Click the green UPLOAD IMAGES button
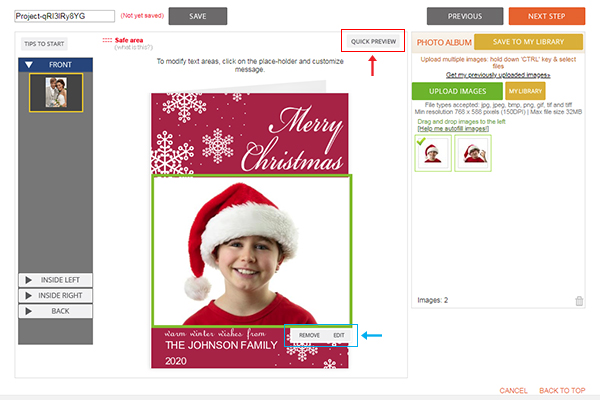This screenshot has width=600, height=400. pos(457,91)
